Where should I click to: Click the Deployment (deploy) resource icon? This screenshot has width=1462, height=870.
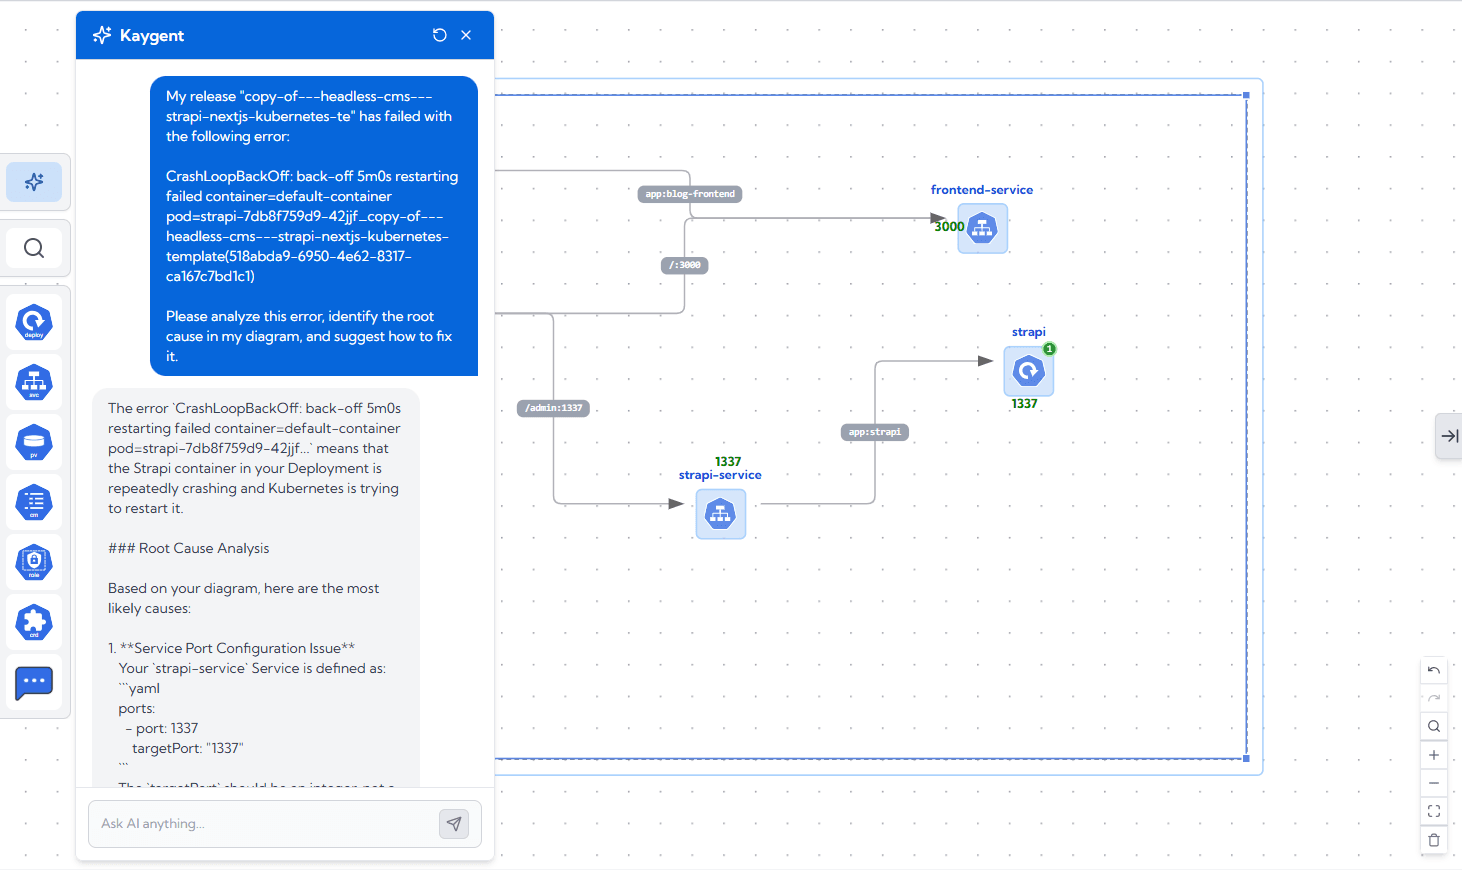[x=34, y=323]
